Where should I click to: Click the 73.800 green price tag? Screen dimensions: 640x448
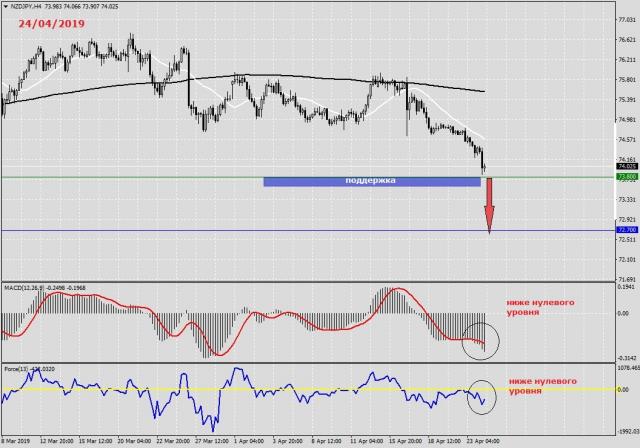[627, 177]
